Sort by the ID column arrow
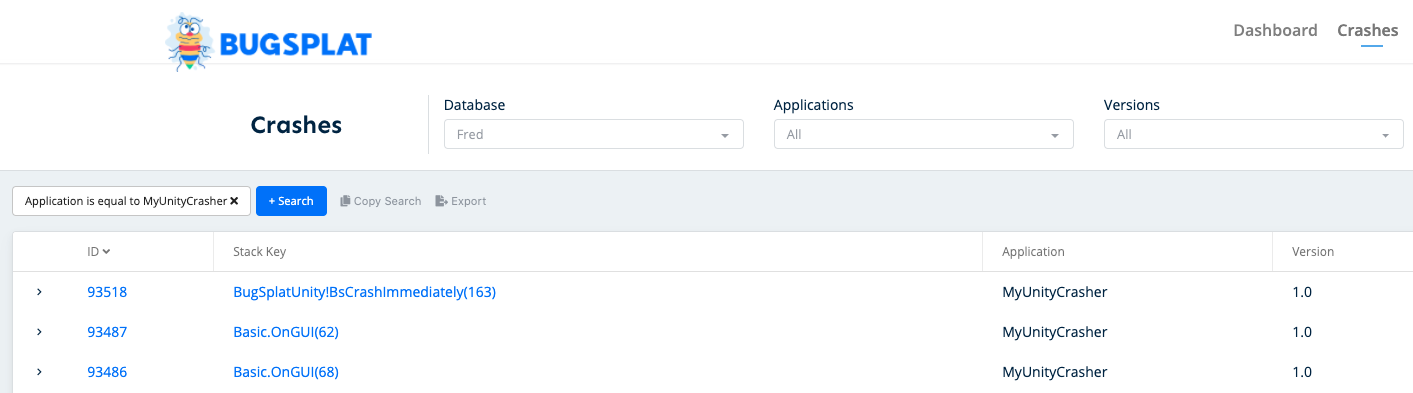 pos(106,252)
